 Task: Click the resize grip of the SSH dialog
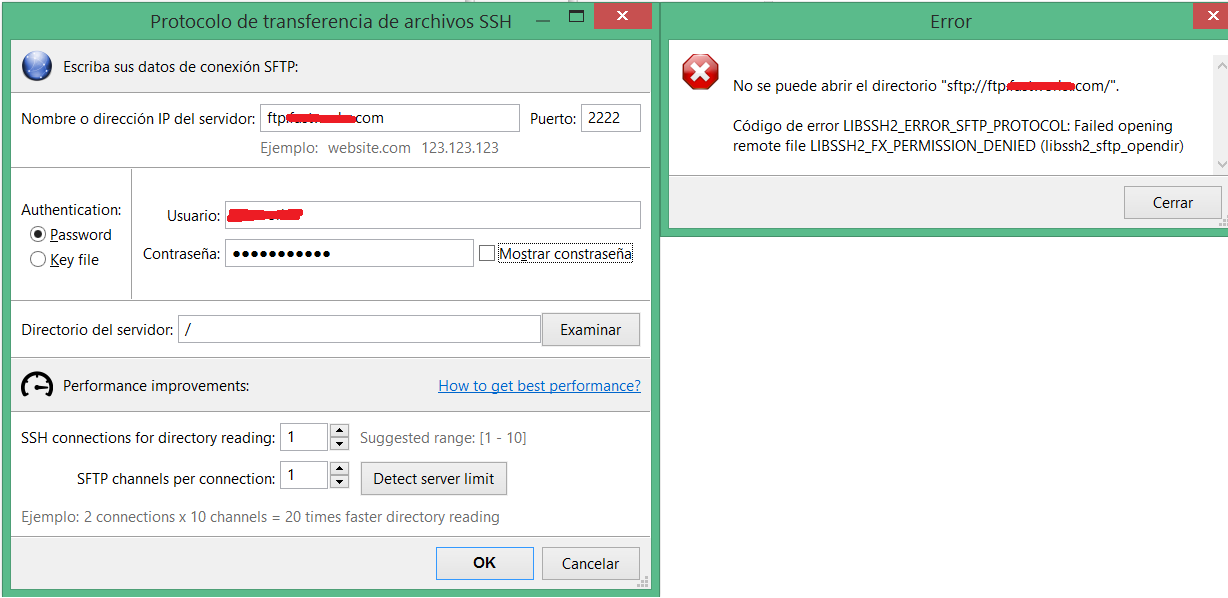coord(643,581)
